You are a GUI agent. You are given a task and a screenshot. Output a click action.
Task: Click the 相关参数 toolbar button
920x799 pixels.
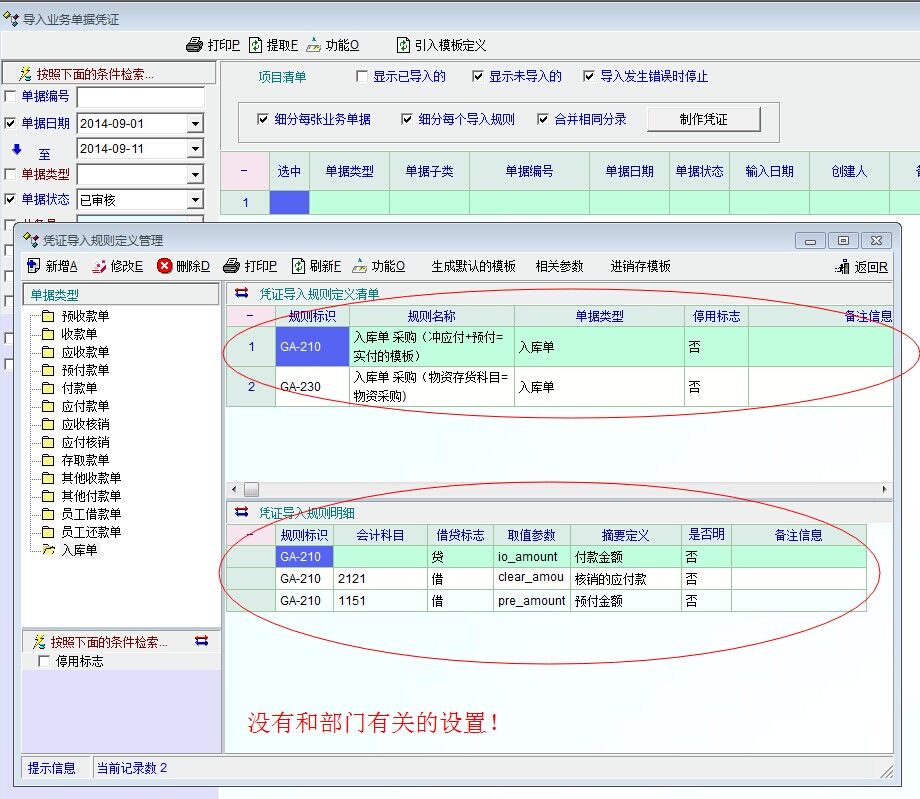click(559, 266)
